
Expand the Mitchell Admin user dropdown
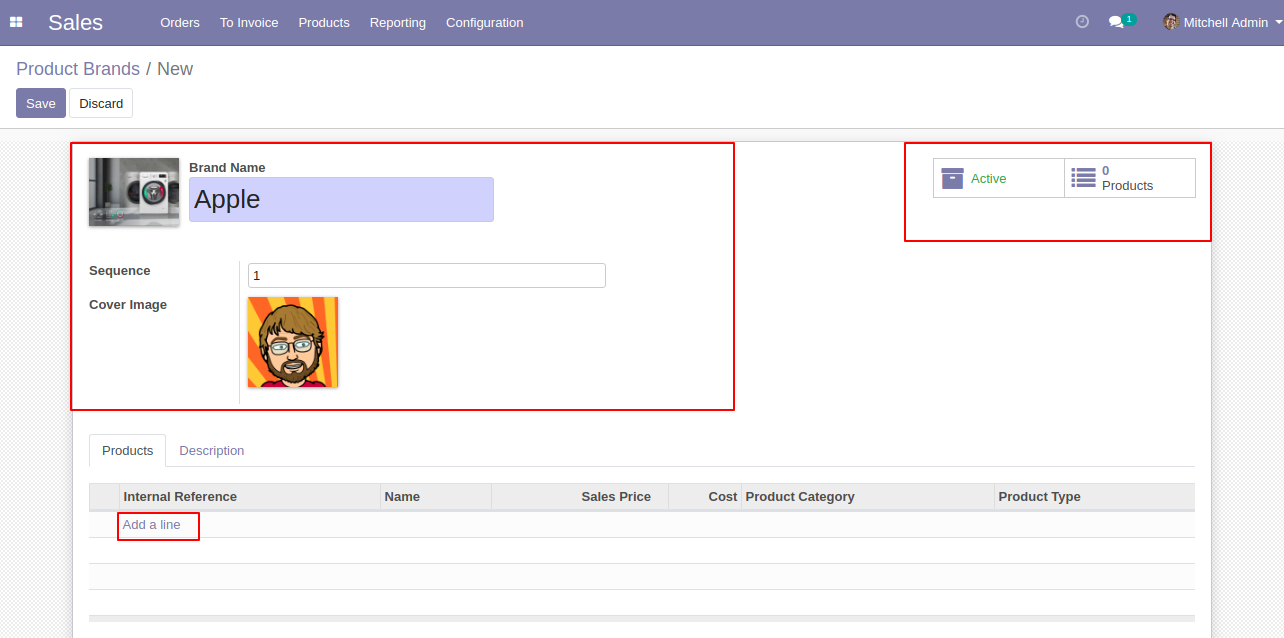point(1223,22)
